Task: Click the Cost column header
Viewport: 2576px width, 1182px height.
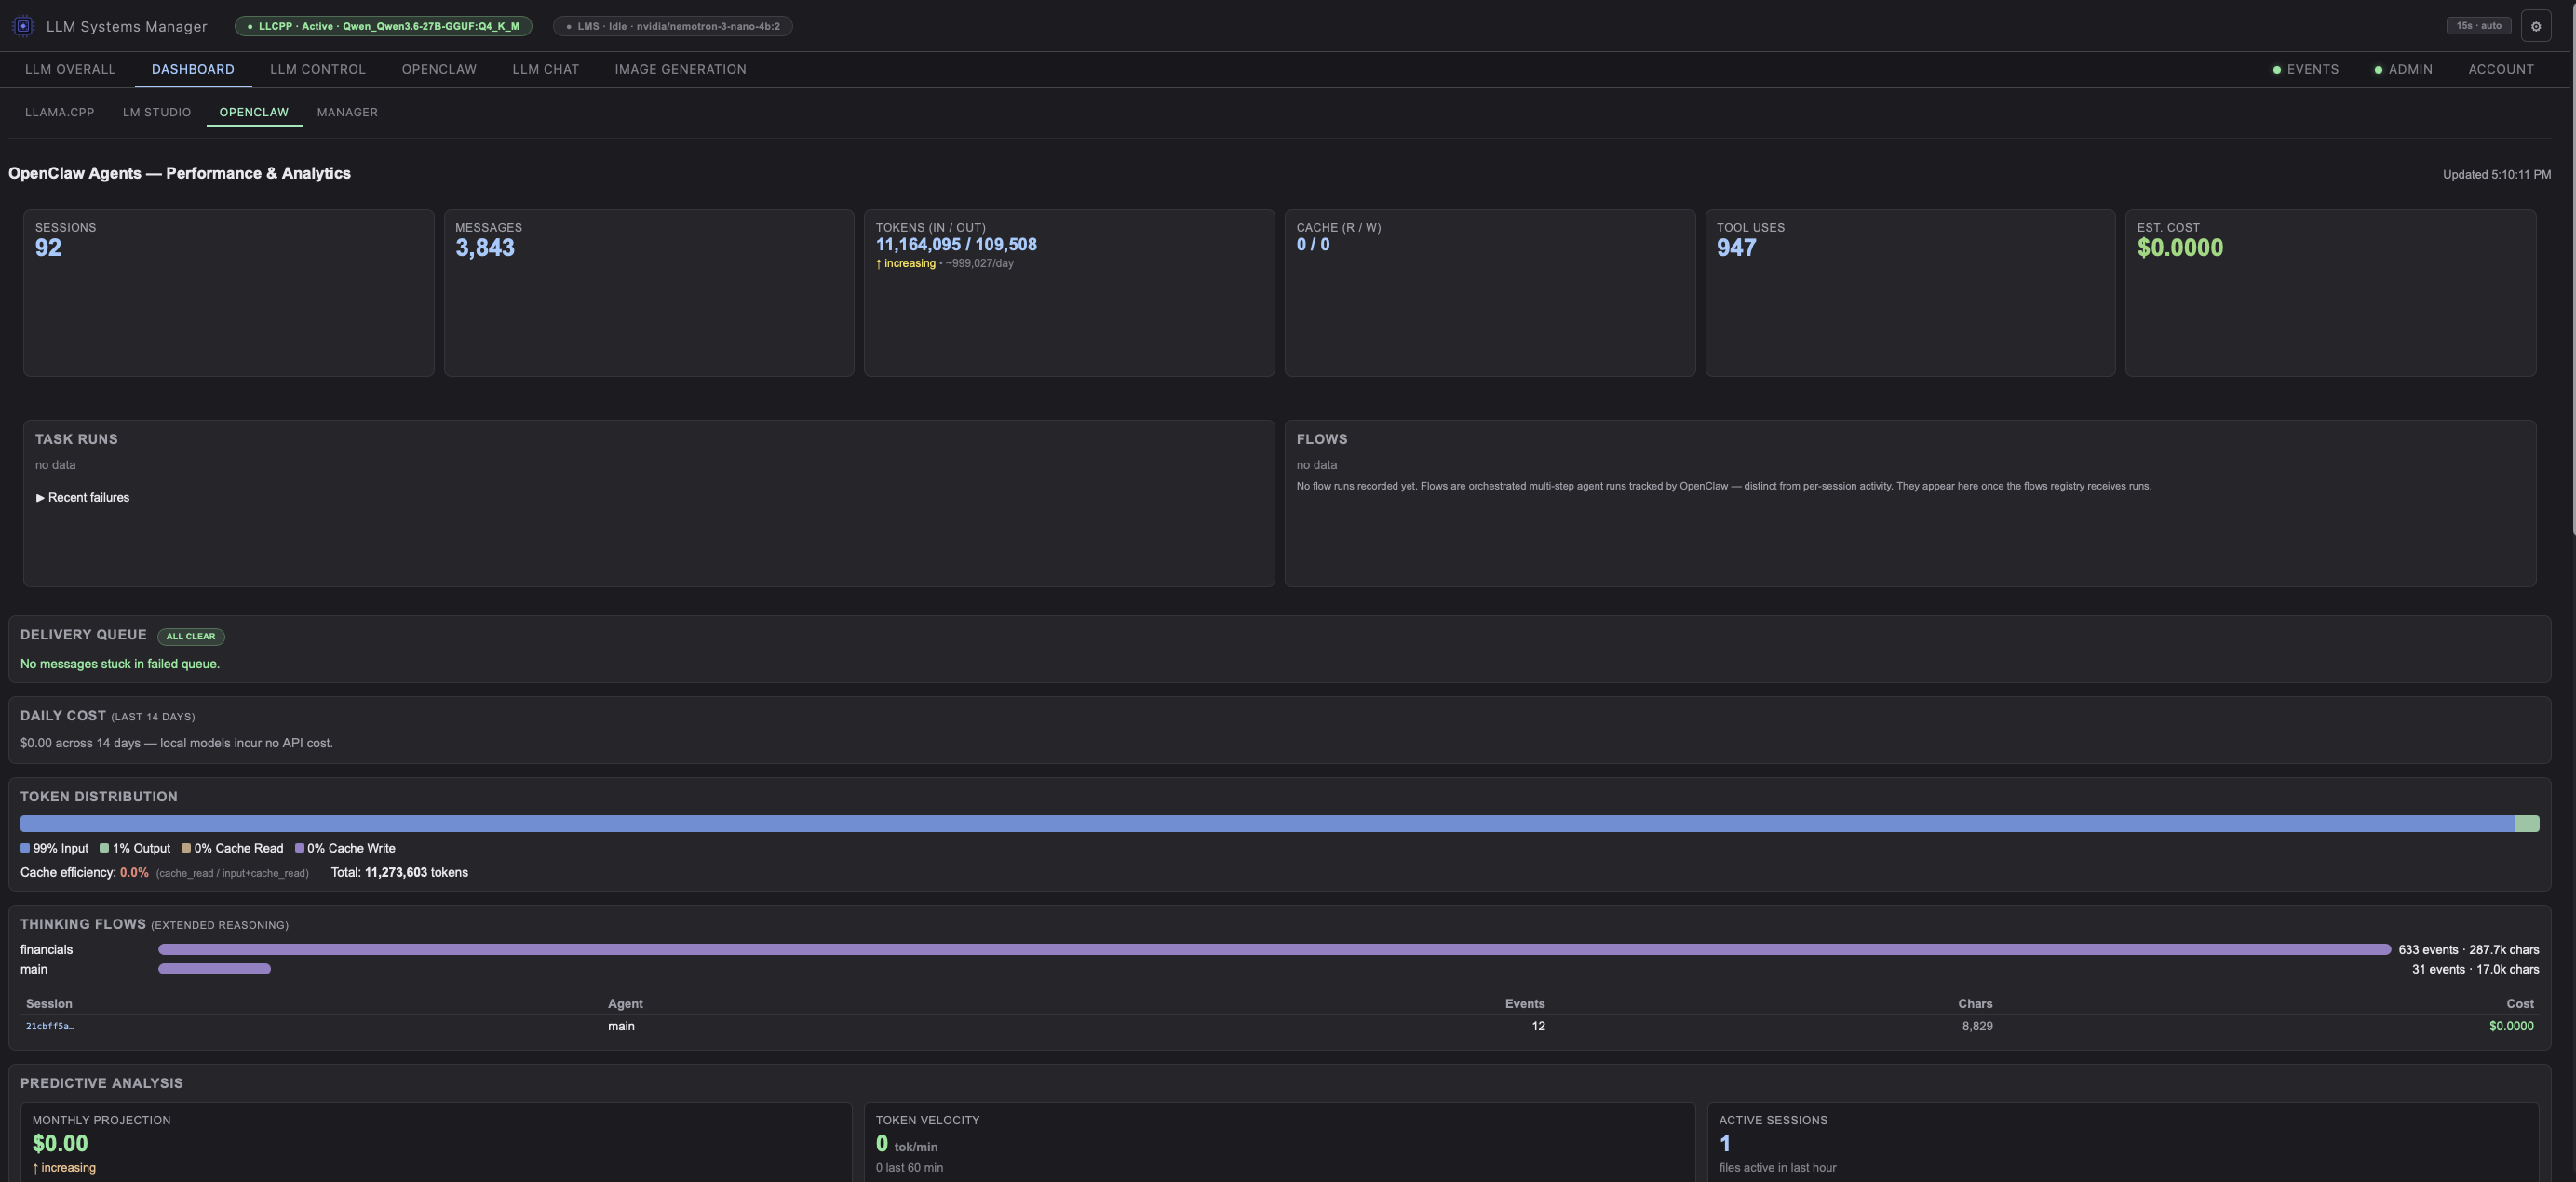Action: 2520,1004
